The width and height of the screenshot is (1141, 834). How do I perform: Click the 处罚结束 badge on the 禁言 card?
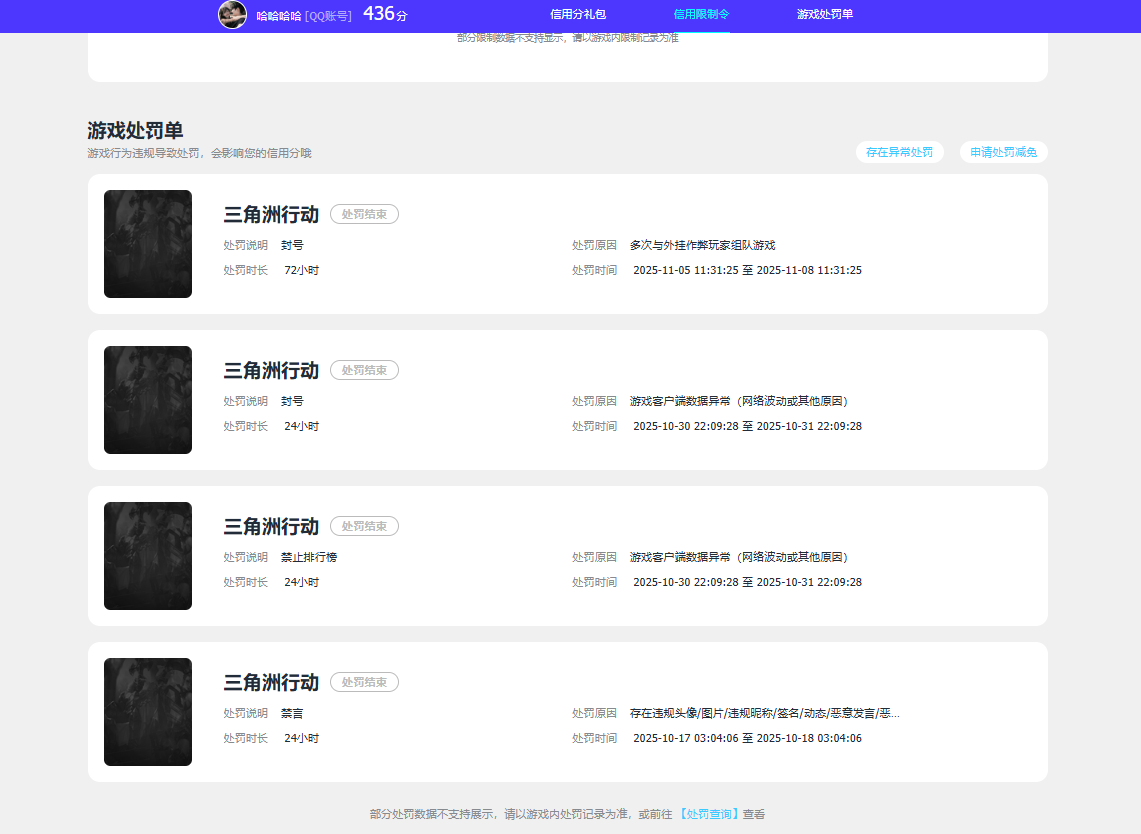[364, 682]
